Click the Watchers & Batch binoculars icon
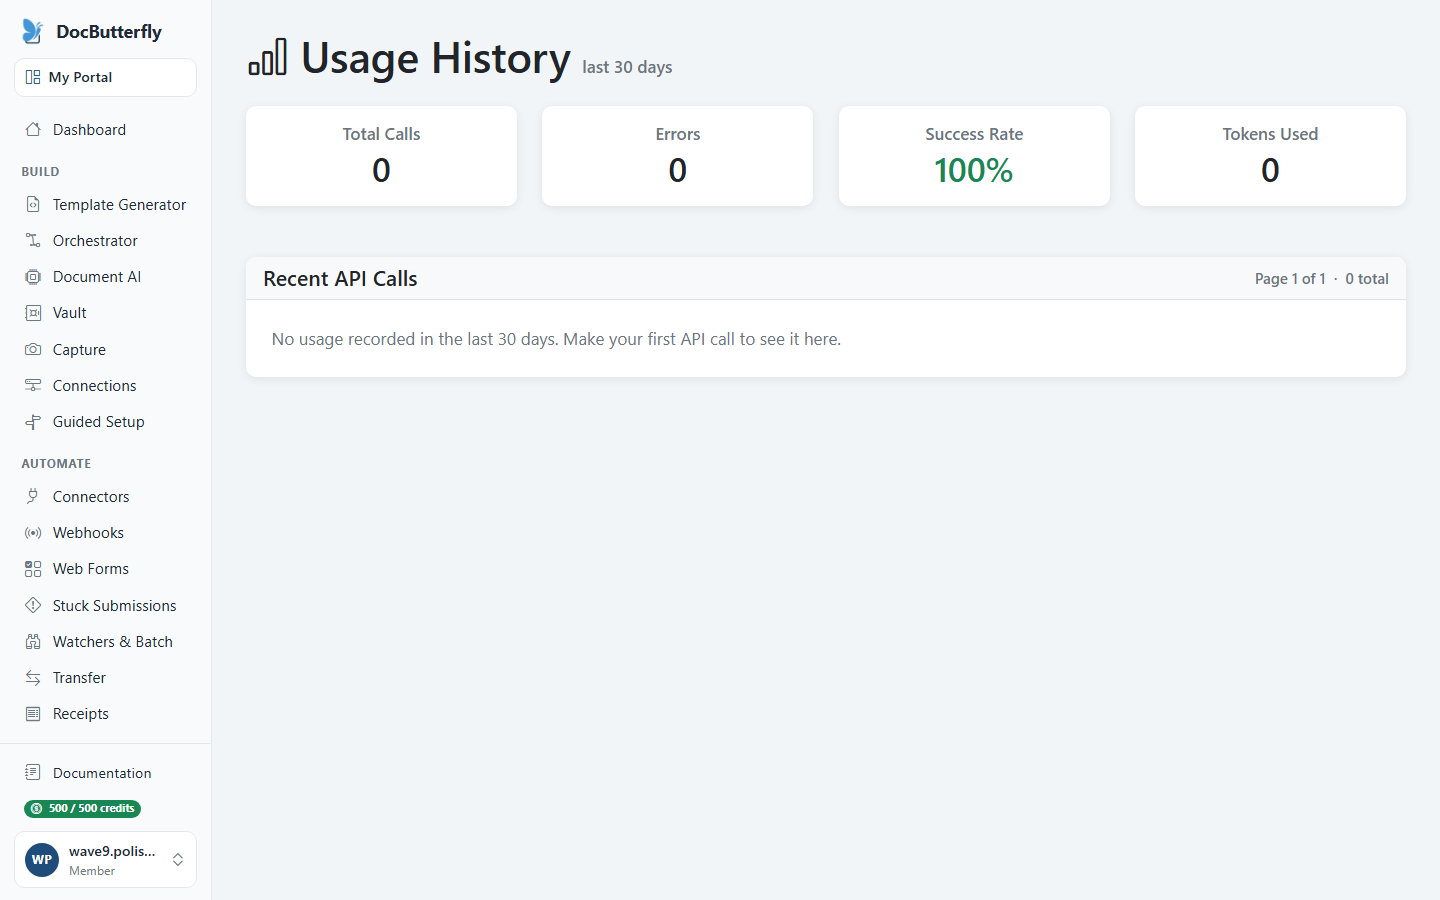This screenshot has height=900, width=1440. coord(33,642)
